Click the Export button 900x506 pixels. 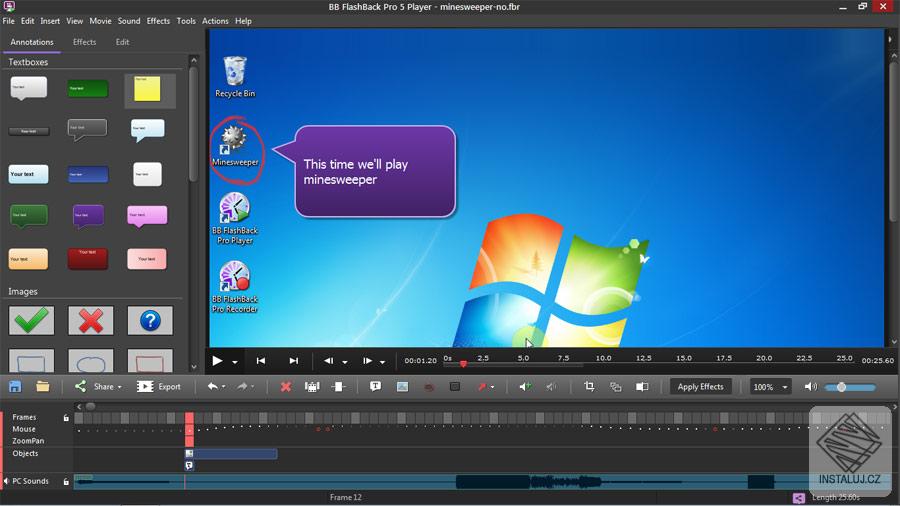click(x=159, y=386)
